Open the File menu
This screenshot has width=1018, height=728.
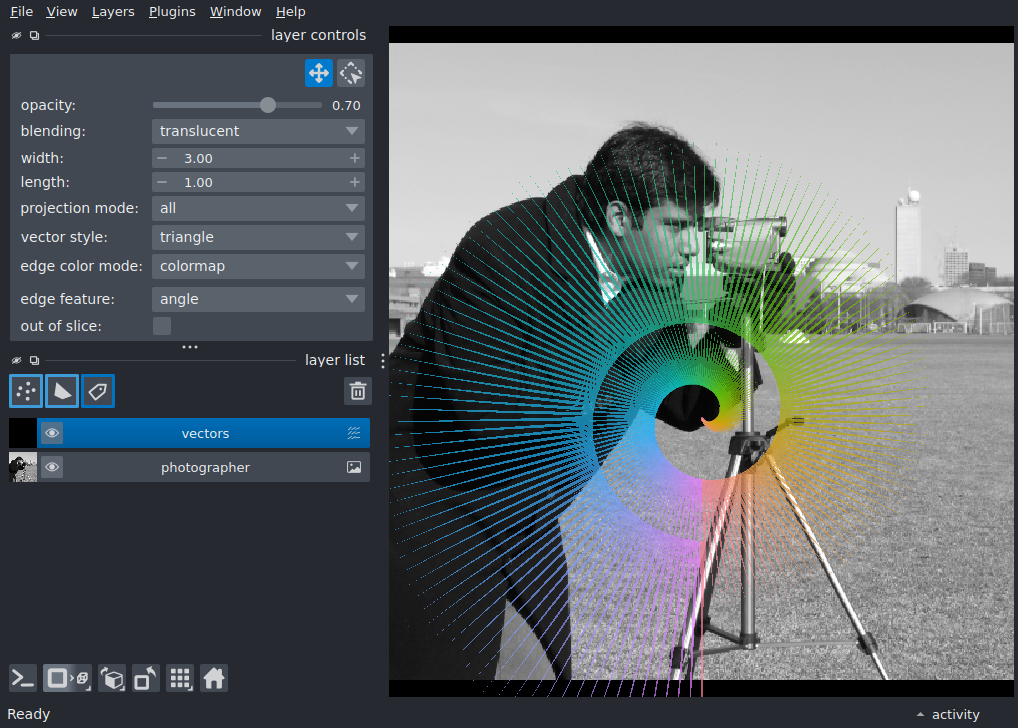click(21, 12)
